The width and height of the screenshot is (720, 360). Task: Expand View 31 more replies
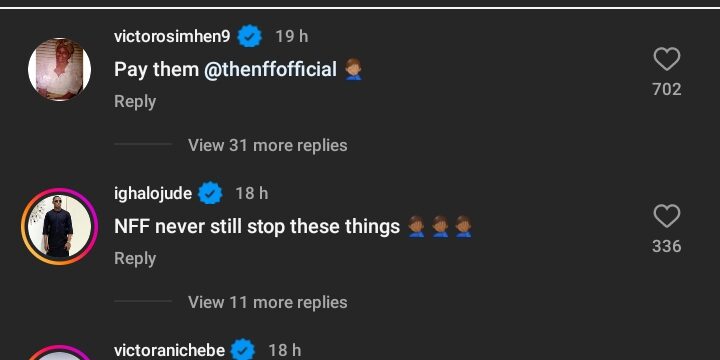pyautogui.click(x=267, y=145)
